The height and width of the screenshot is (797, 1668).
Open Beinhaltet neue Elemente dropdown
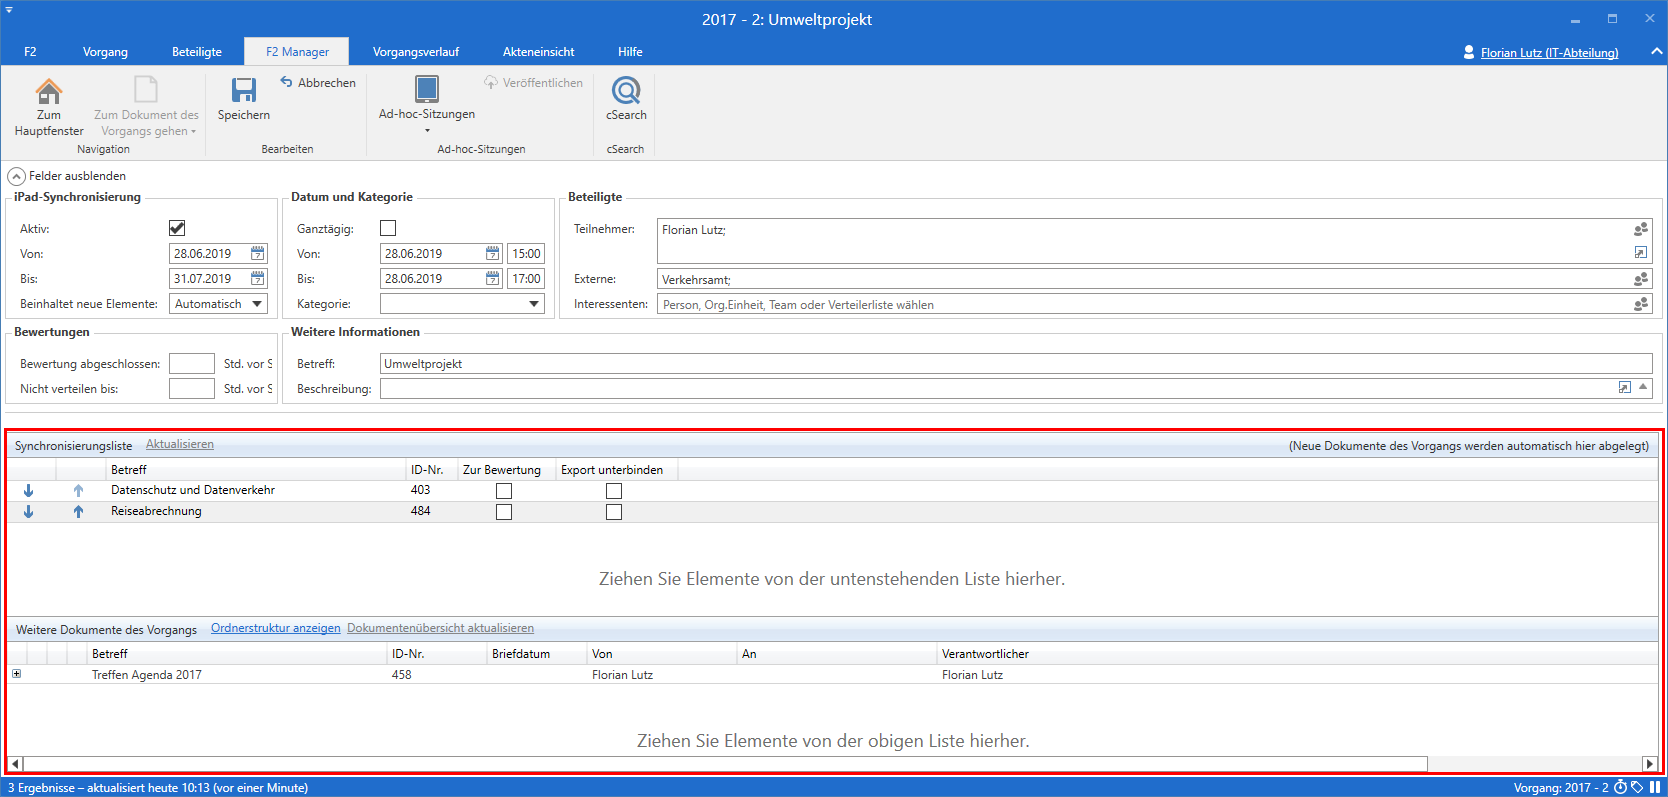tap(257, 304)
